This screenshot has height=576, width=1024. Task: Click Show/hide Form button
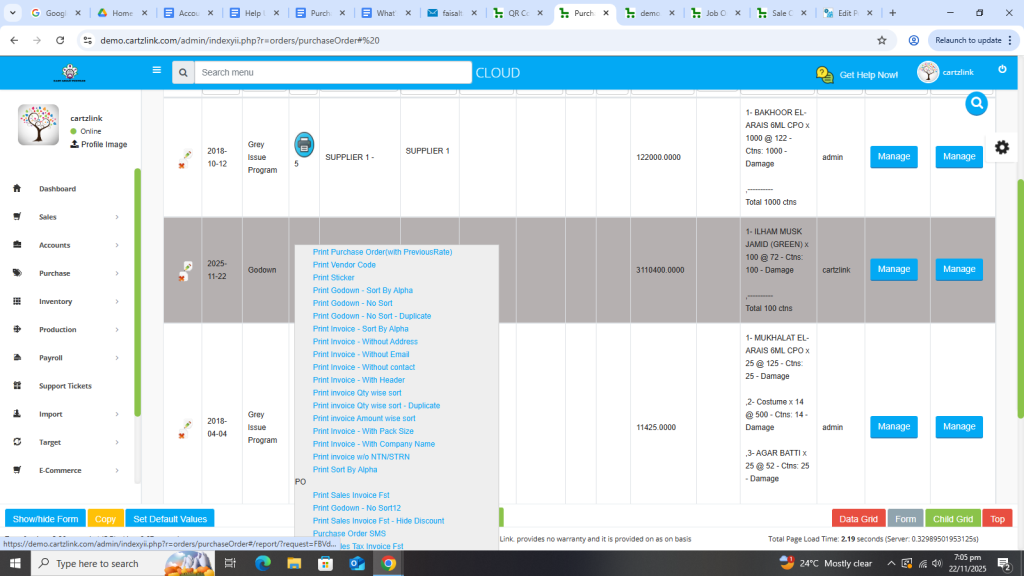45,519
